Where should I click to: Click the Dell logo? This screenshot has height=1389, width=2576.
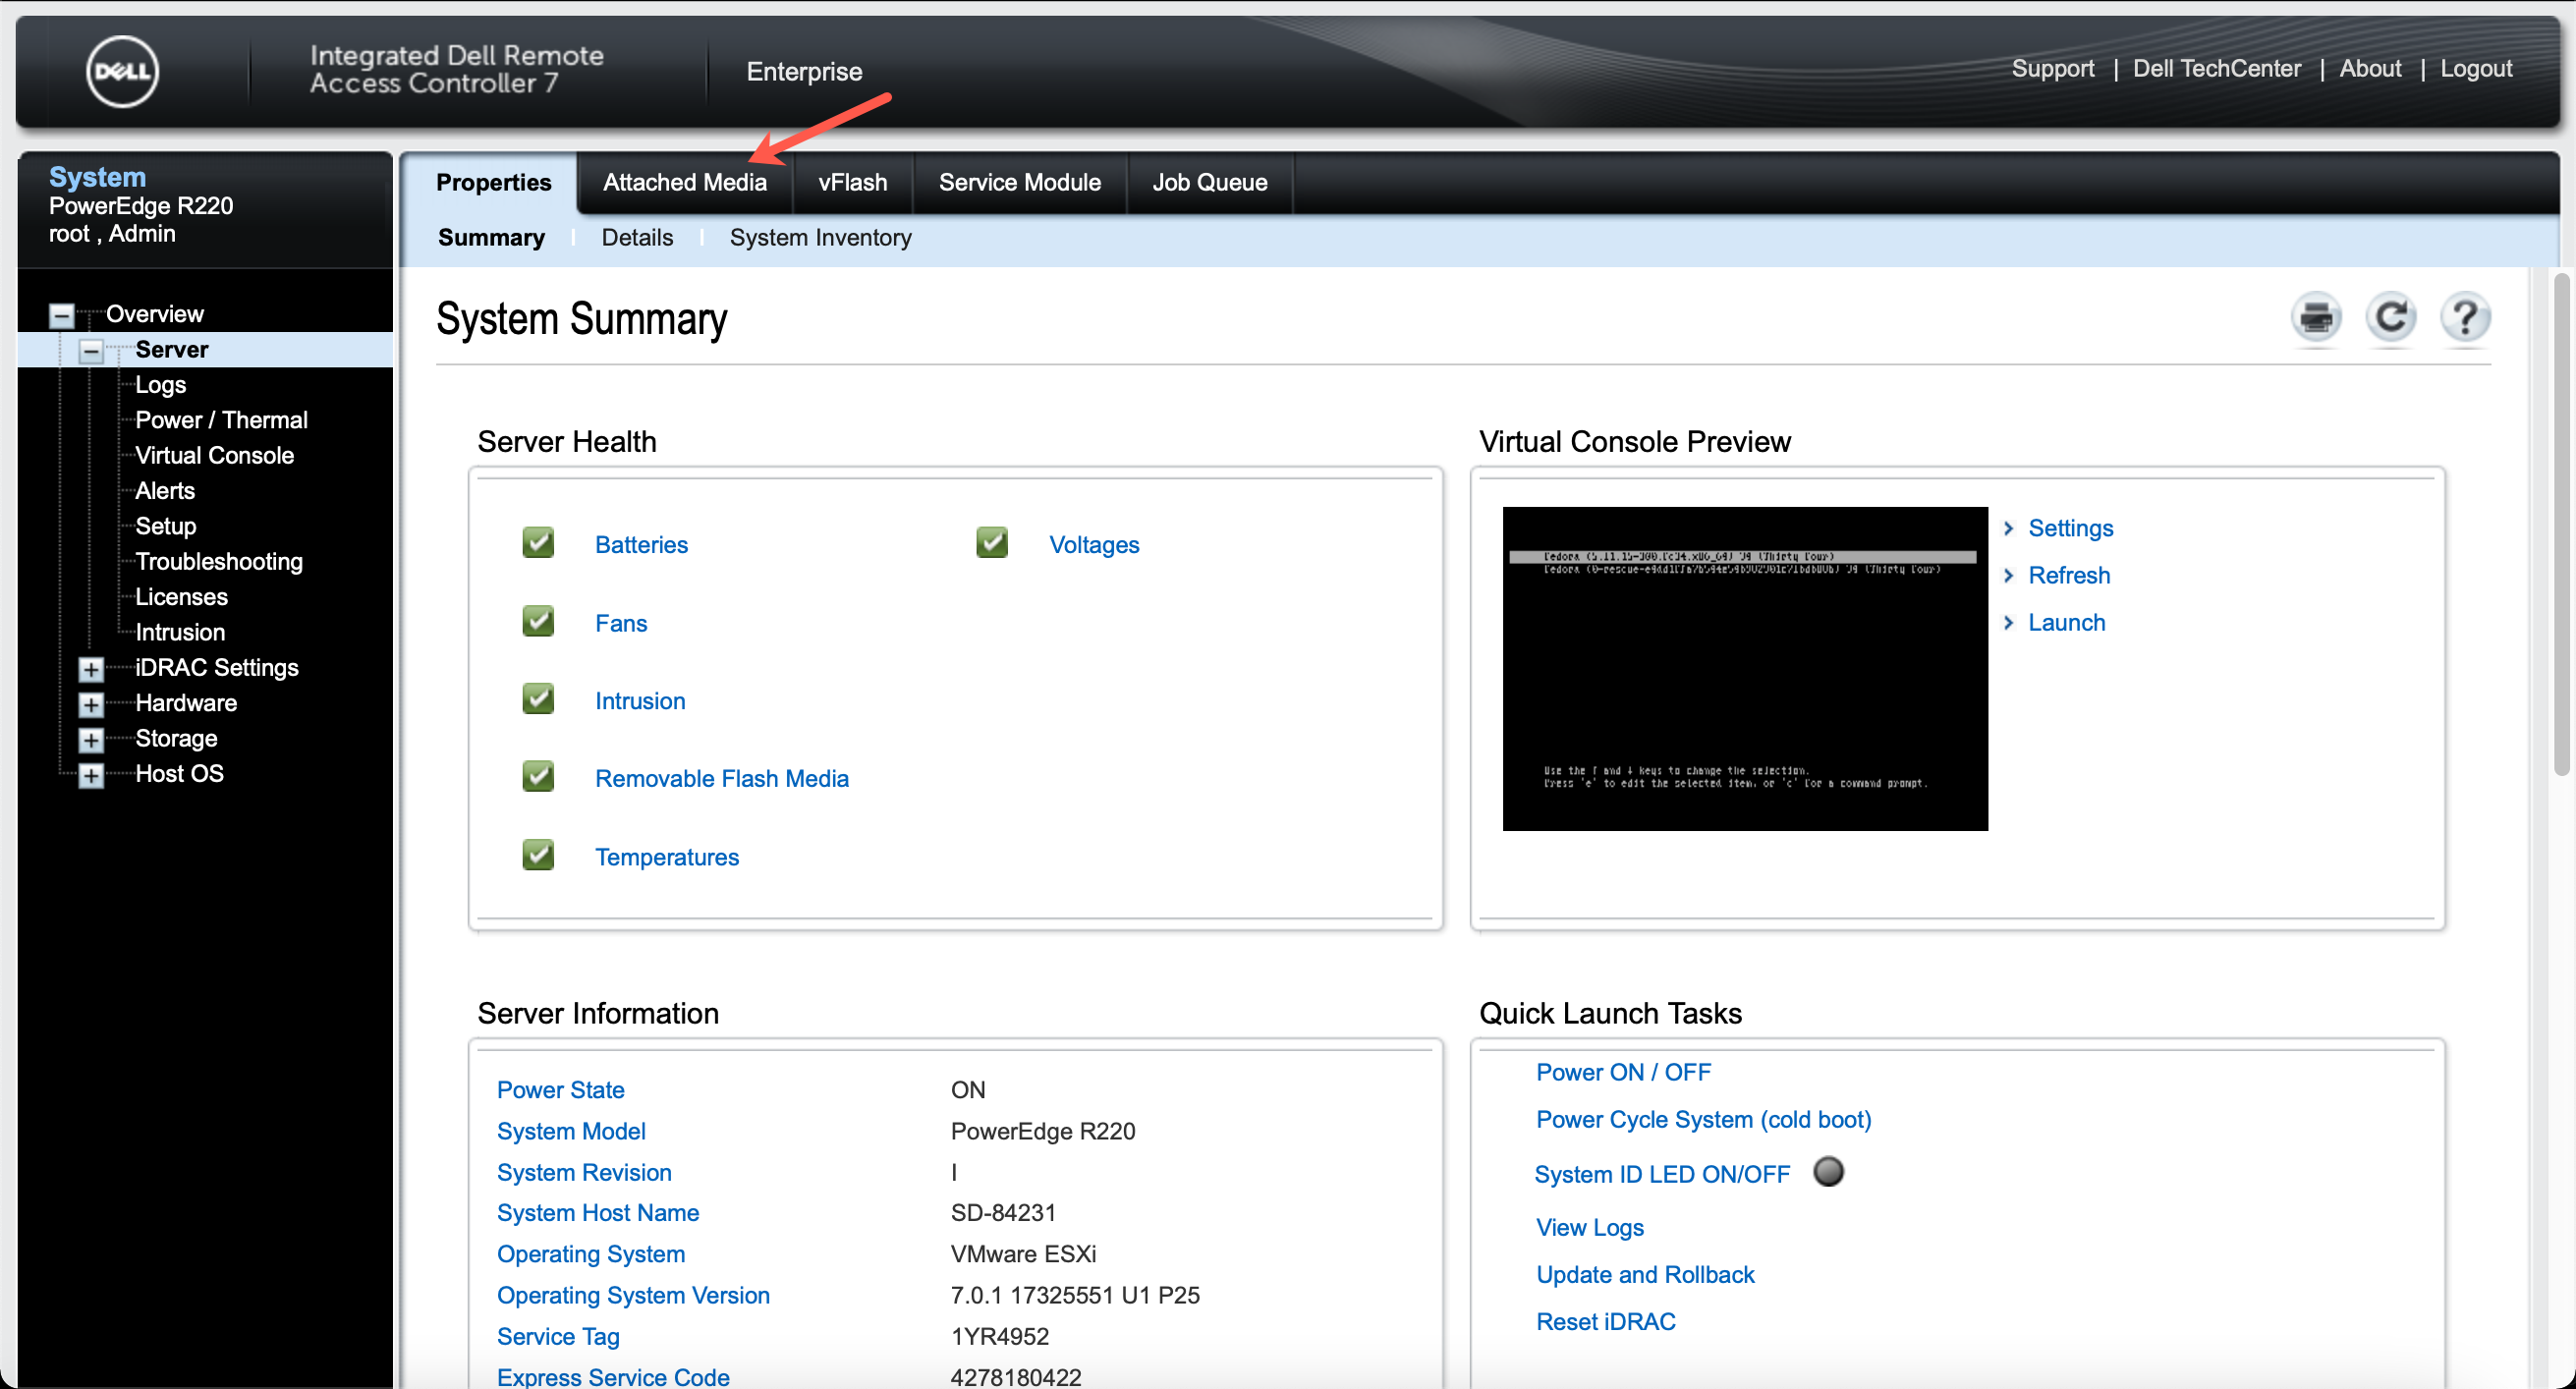pos(122,71)
